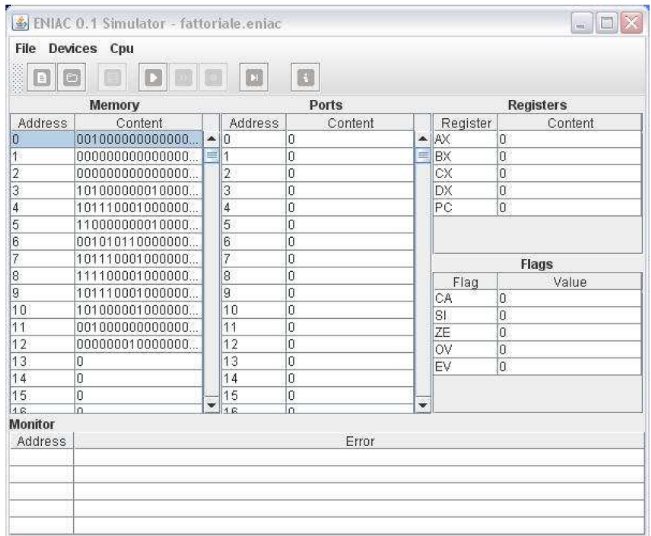The image size is (651, 536).
Task: Select the SI flag value cell
Action: (x=570, y=316)
